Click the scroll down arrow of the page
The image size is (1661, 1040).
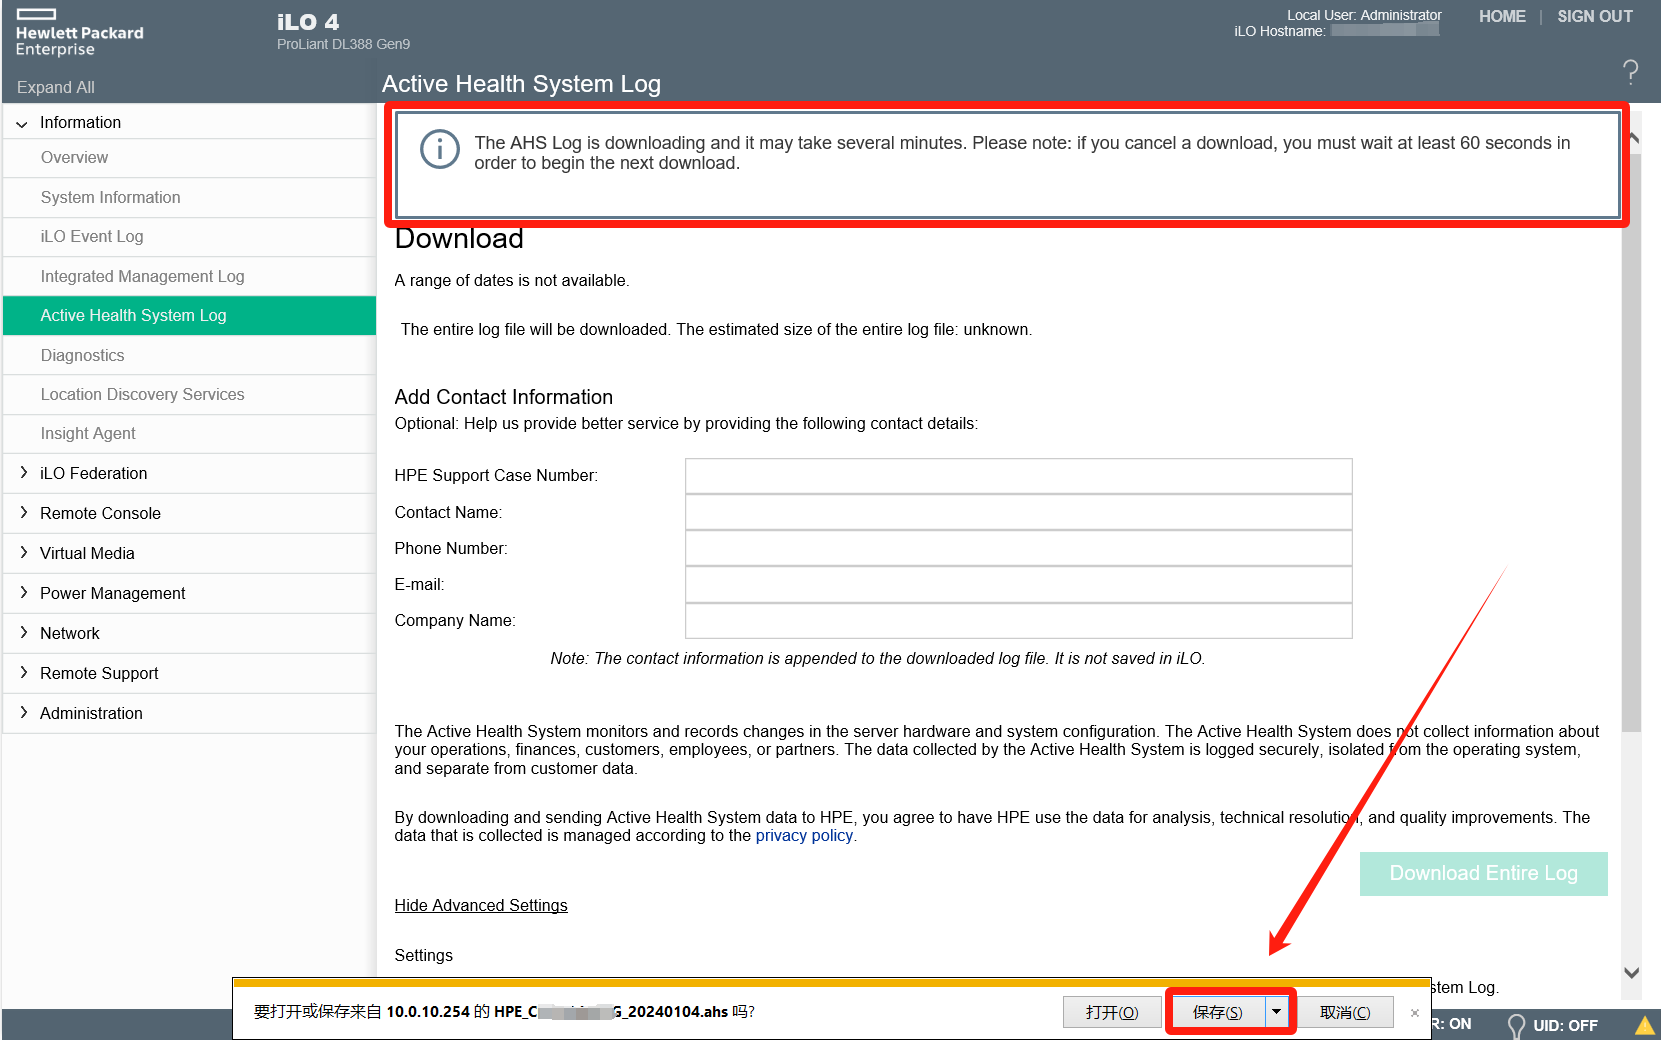click(1632, 972)
